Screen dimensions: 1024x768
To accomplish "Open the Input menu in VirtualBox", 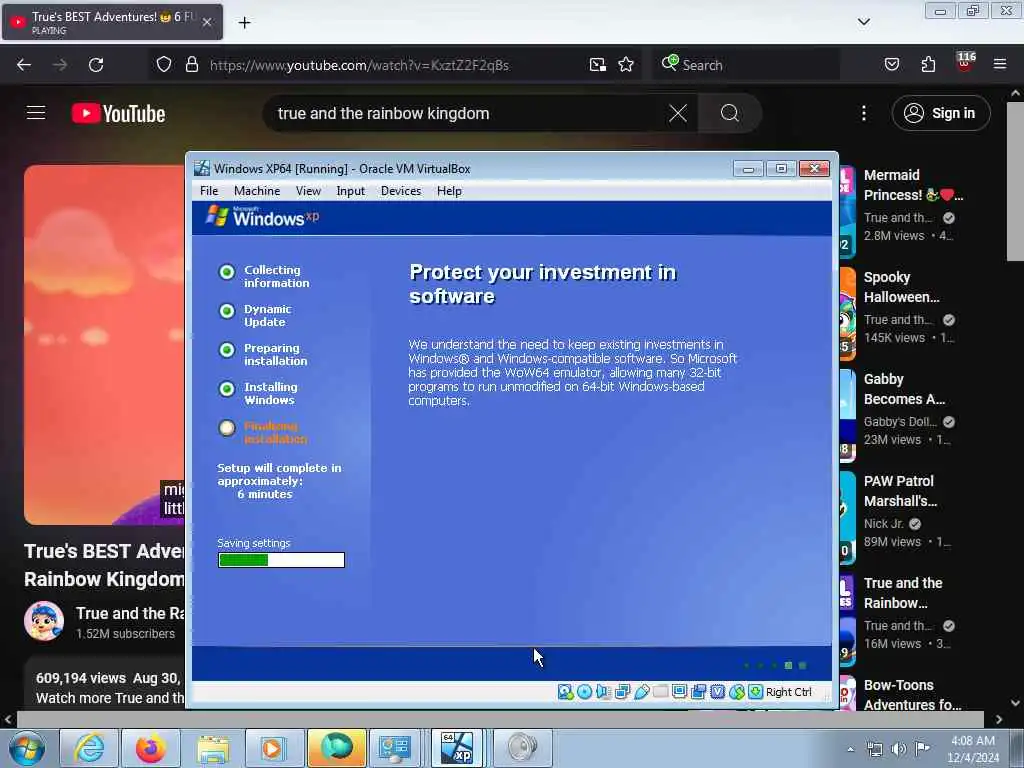I will pos(351,191).
